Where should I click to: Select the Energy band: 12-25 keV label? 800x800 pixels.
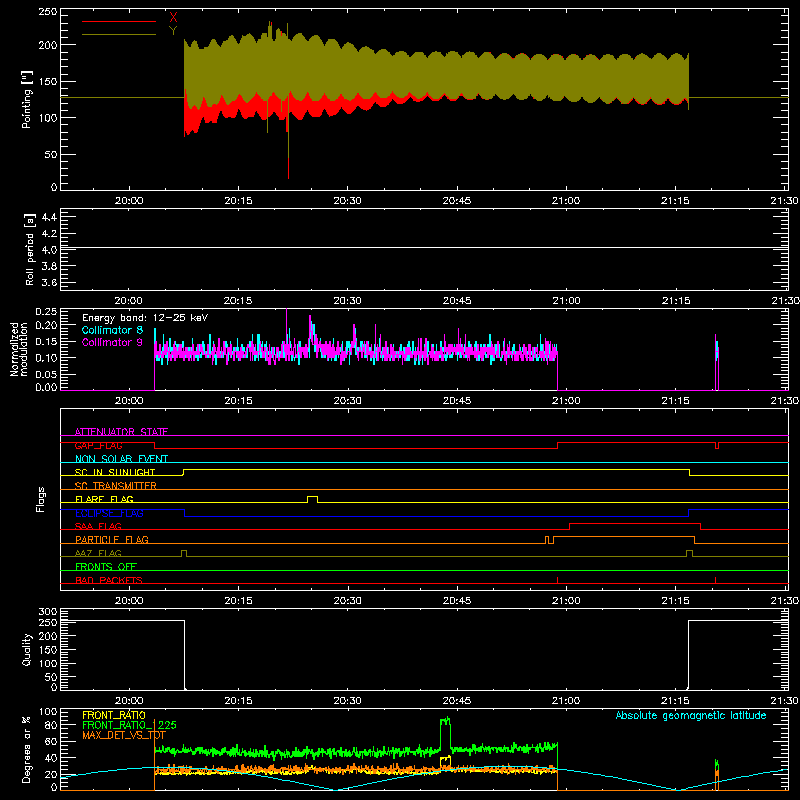145,318
